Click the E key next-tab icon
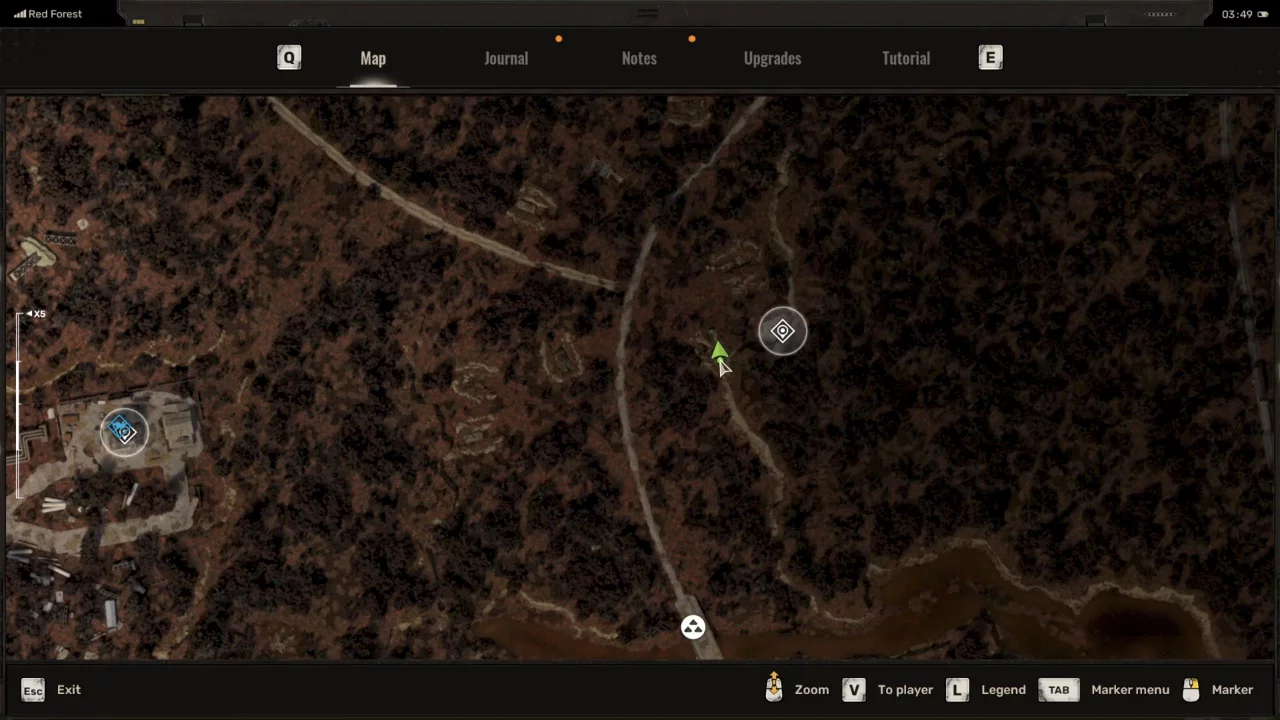 pyautogui.click(x=990, y=58)
